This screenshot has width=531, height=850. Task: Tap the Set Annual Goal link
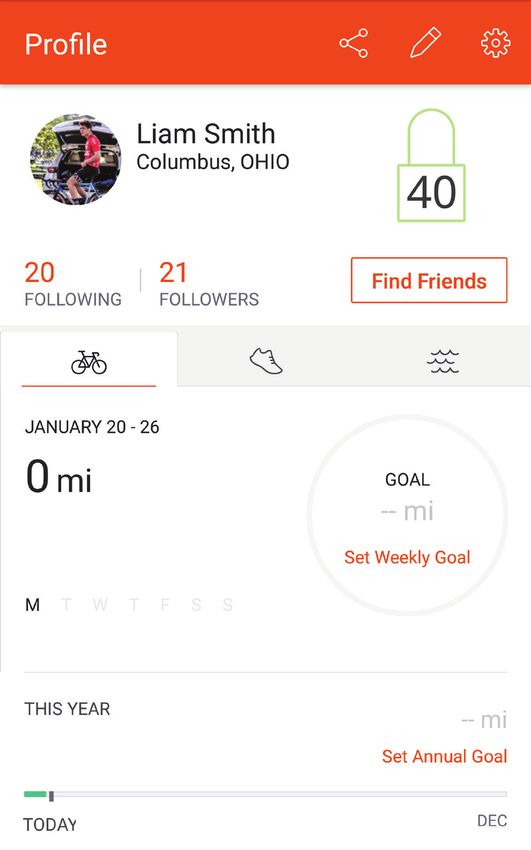444,756
